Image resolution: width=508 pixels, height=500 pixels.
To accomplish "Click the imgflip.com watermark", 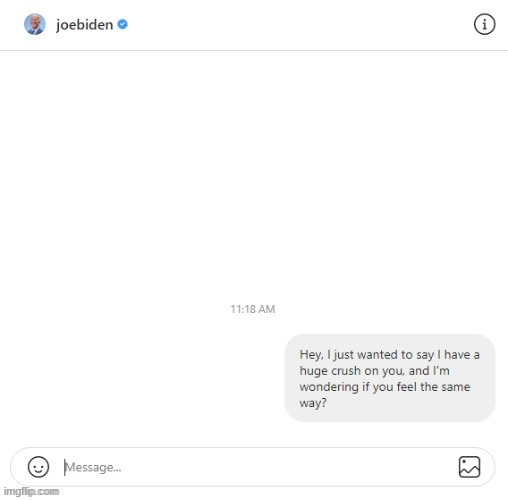I will 31,491.
